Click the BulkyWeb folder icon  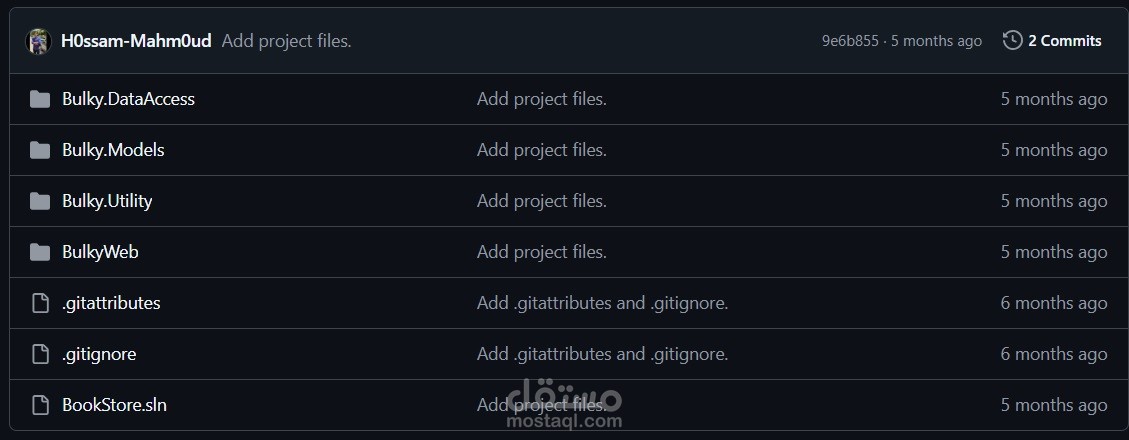point(40,252)
